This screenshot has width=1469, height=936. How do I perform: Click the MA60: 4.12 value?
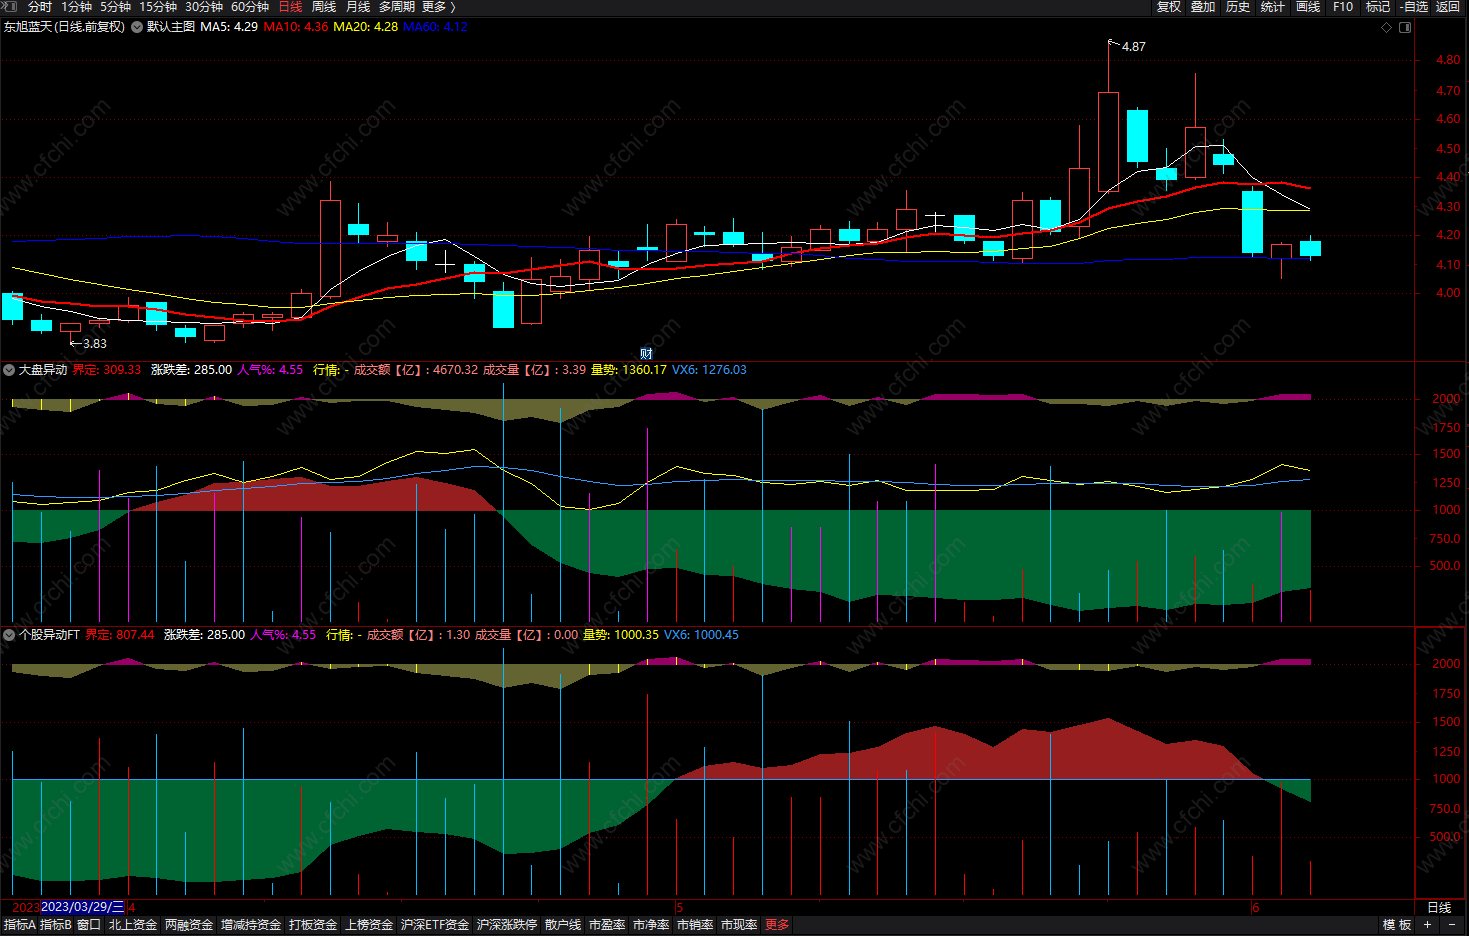tap(435, 27)
